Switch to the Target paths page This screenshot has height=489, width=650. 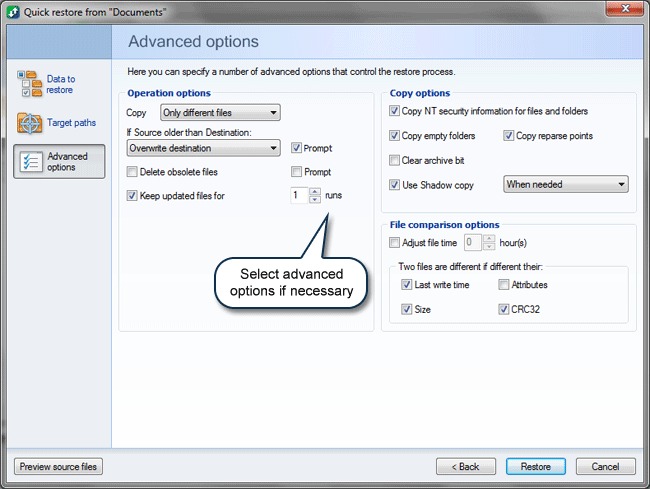click(71, 123)
